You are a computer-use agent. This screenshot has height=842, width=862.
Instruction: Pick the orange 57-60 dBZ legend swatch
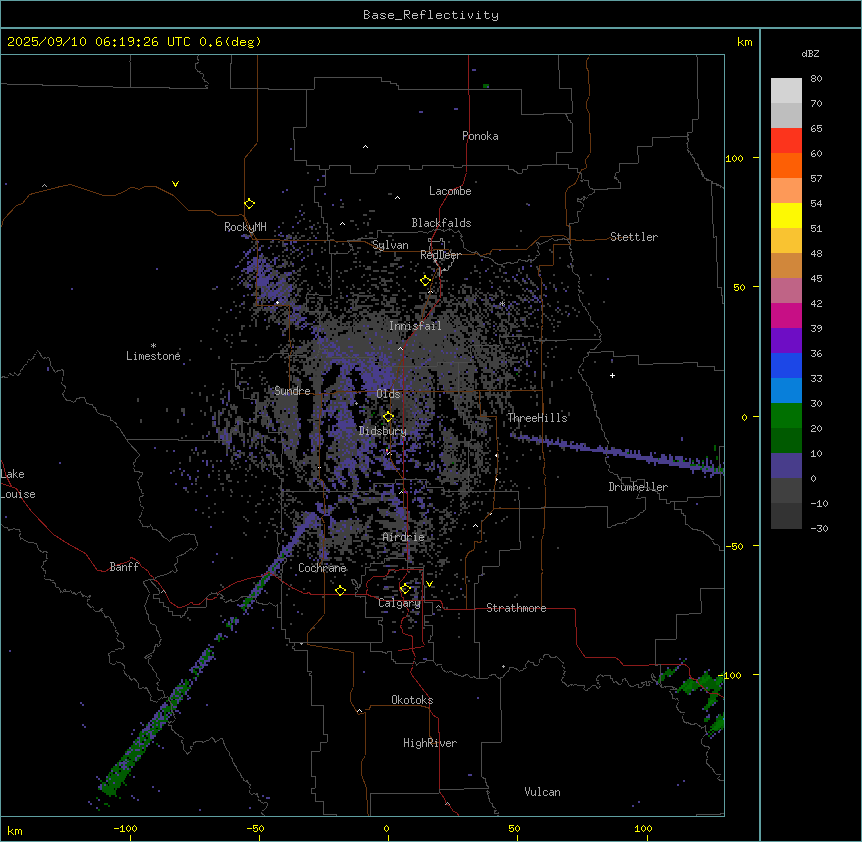[786, 165]
